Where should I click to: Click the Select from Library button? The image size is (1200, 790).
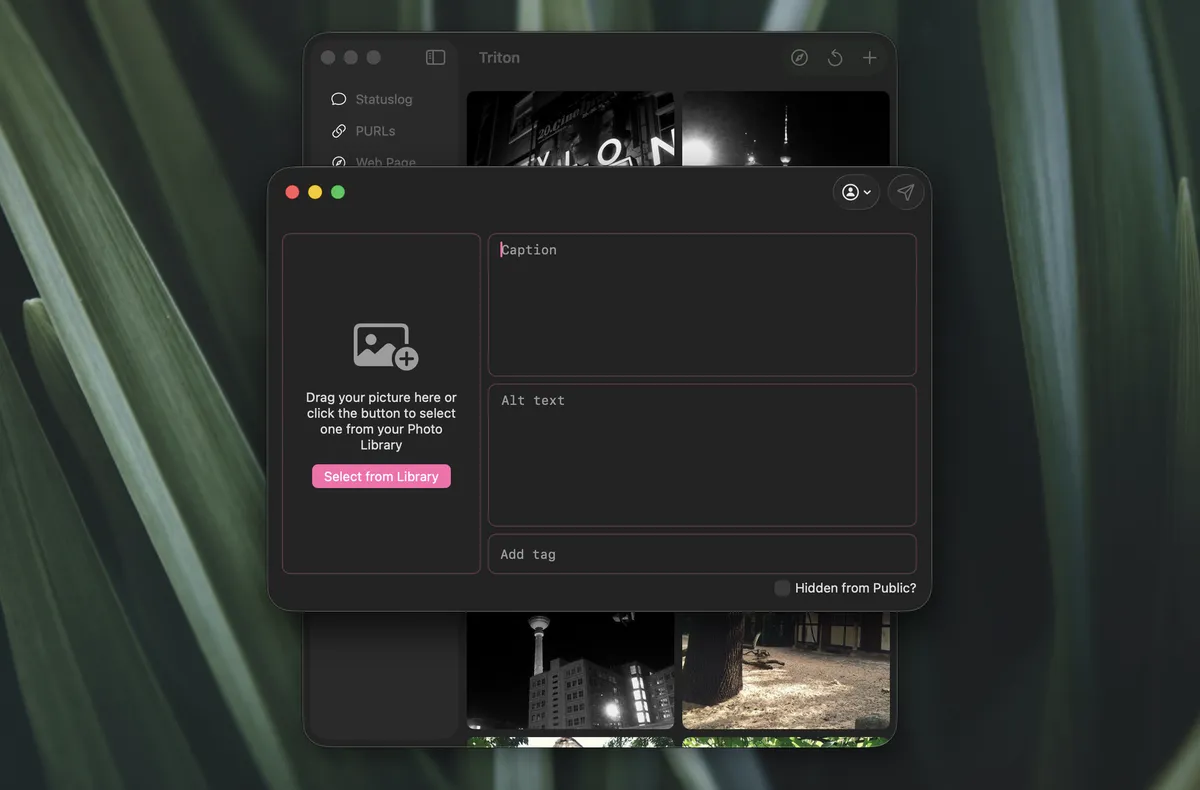[381, 476]
